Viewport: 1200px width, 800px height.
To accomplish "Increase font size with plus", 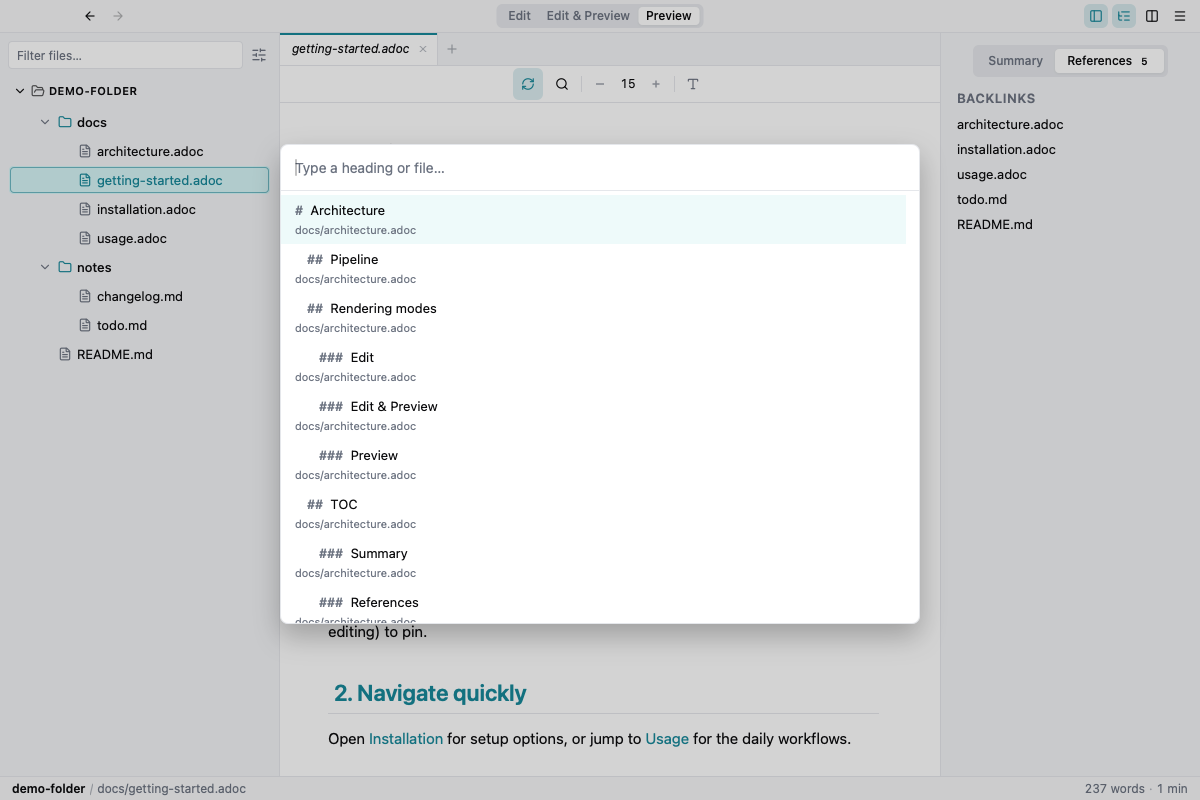I will click(656, 84).
